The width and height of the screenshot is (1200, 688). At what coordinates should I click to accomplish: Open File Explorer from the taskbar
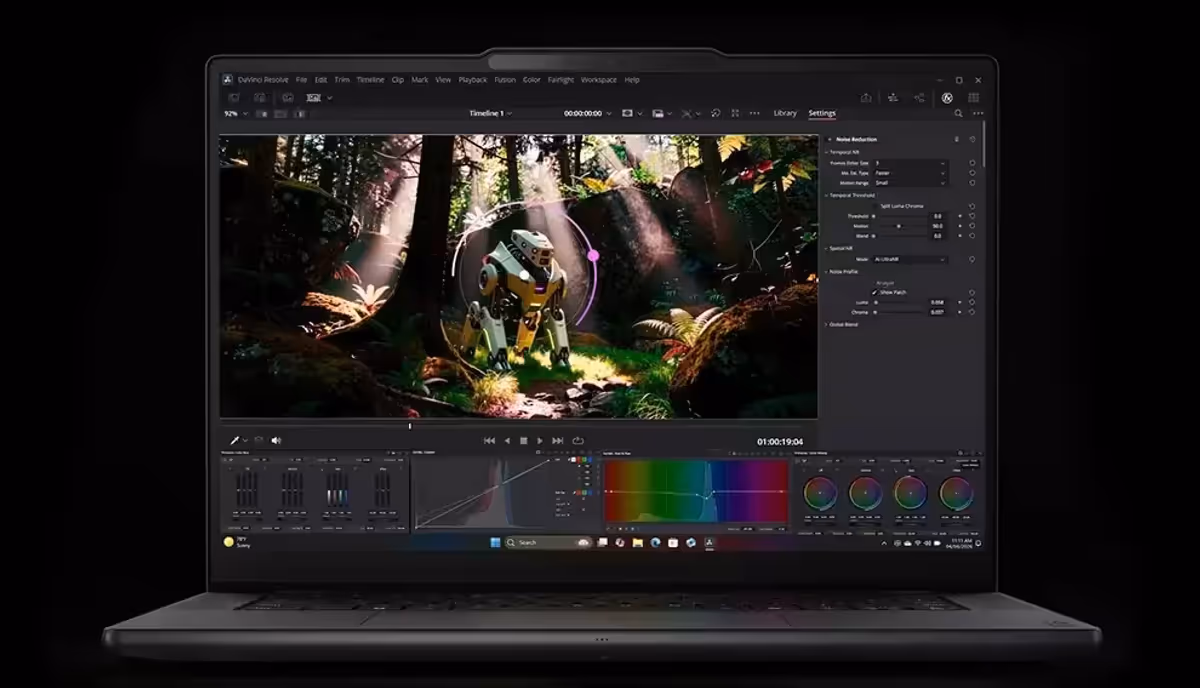(x=637, y=542)
